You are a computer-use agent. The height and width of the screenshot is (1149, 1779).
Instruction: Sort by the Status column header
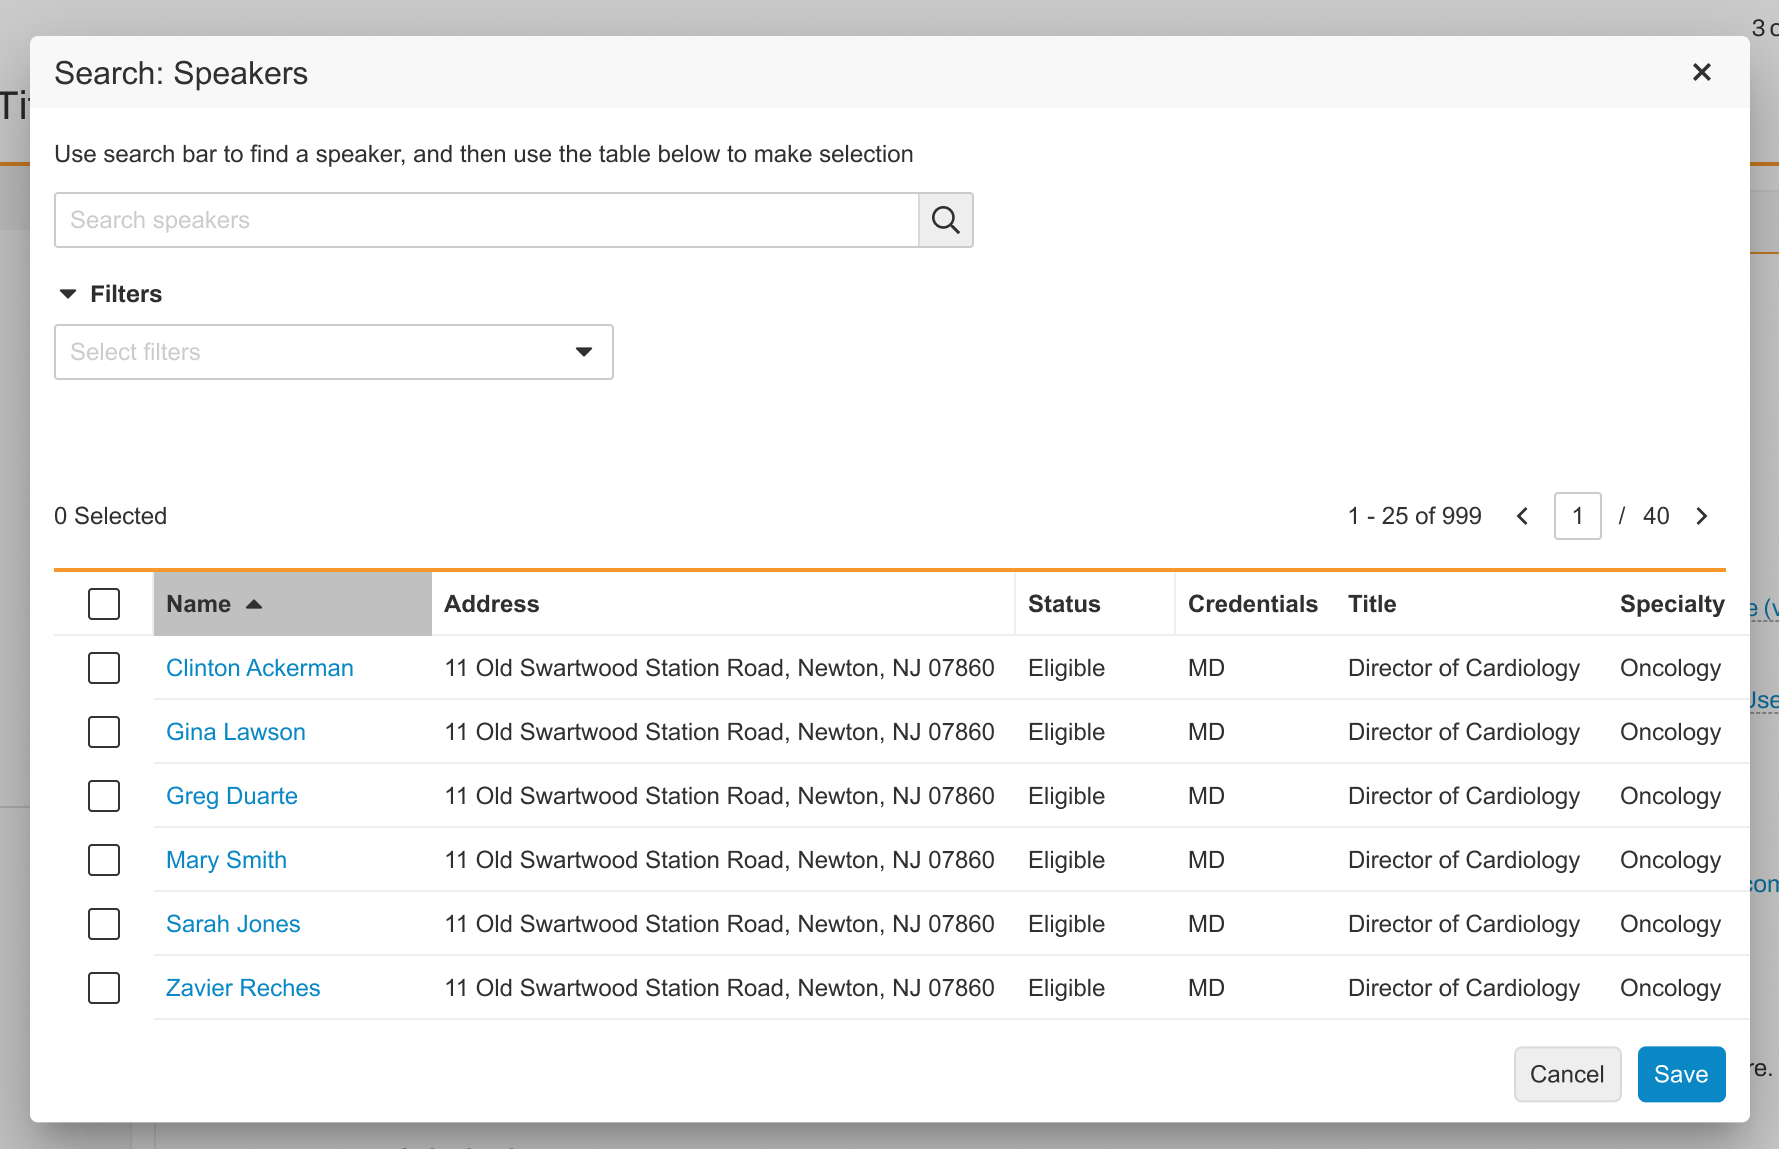click(1064, 604)
